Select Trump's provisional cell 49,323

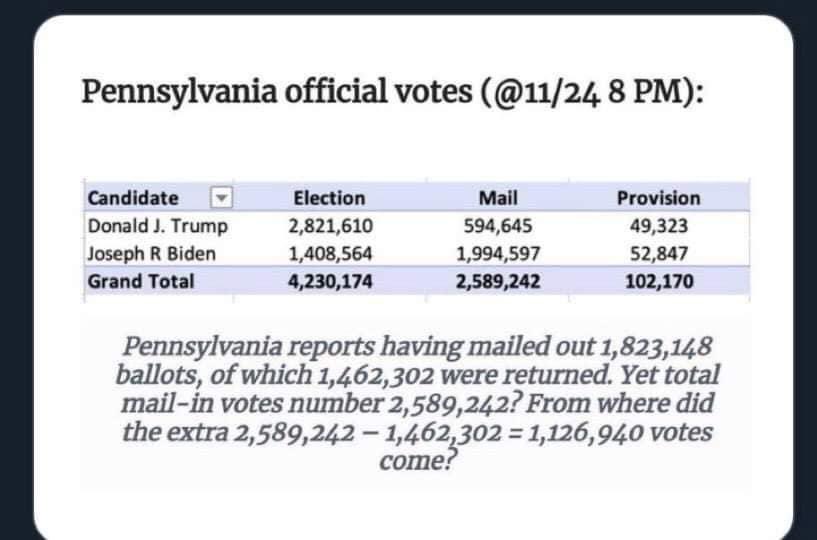pyautogui.click(x=658, y=225)
